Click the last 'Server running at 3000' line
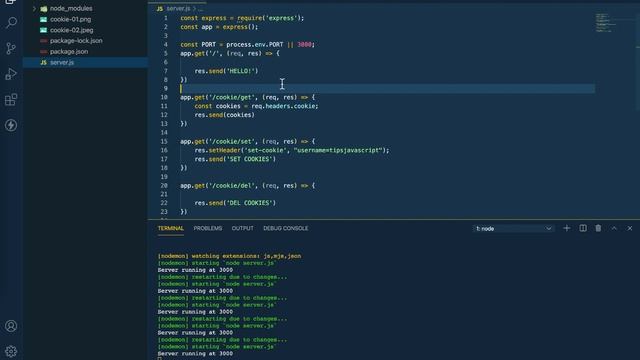The height and width of the screenshot is (360, 640). coord(195,353)
